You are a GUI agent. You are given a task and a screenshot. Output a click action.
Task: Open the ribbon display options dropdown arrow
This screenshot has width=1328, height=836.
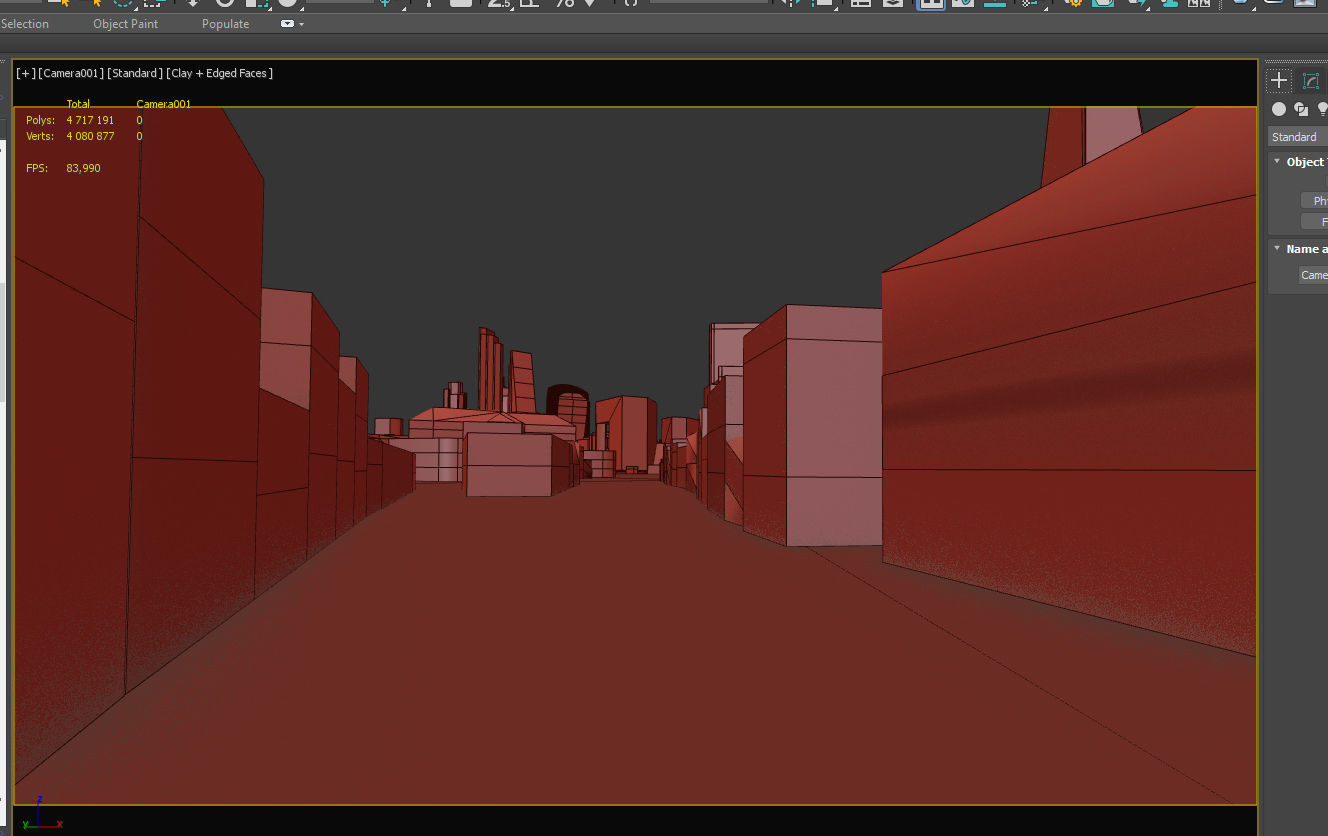[x=302, y=24]
